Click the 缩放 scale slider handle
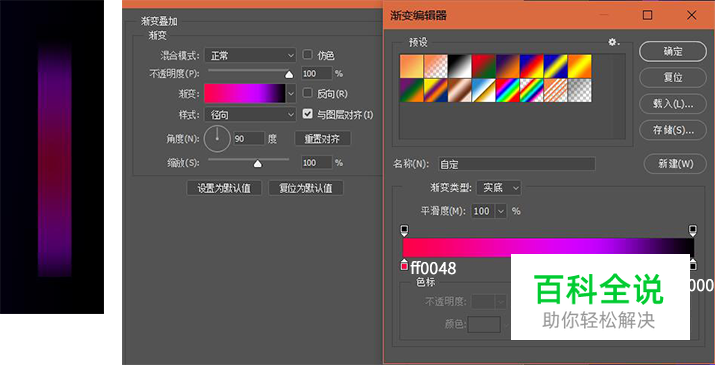This screenshot has height=365, width=715. tap(258, 164)
